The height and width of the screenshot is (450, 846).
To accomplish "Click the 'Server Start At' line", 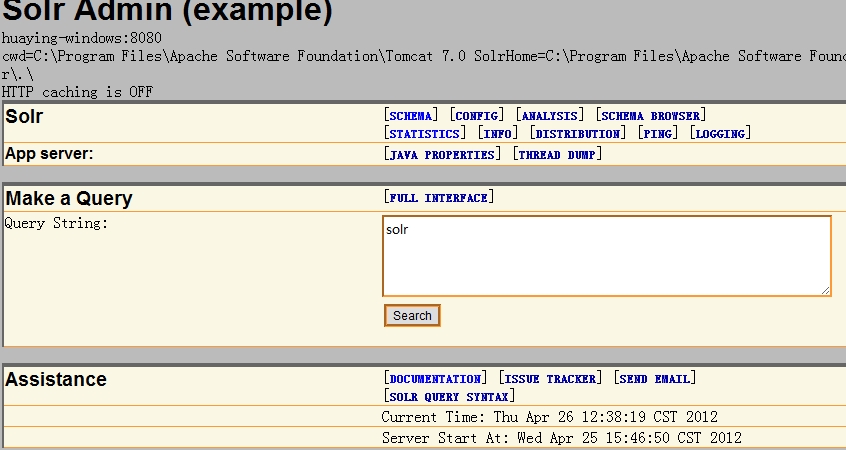I will (x=562, y=438).
